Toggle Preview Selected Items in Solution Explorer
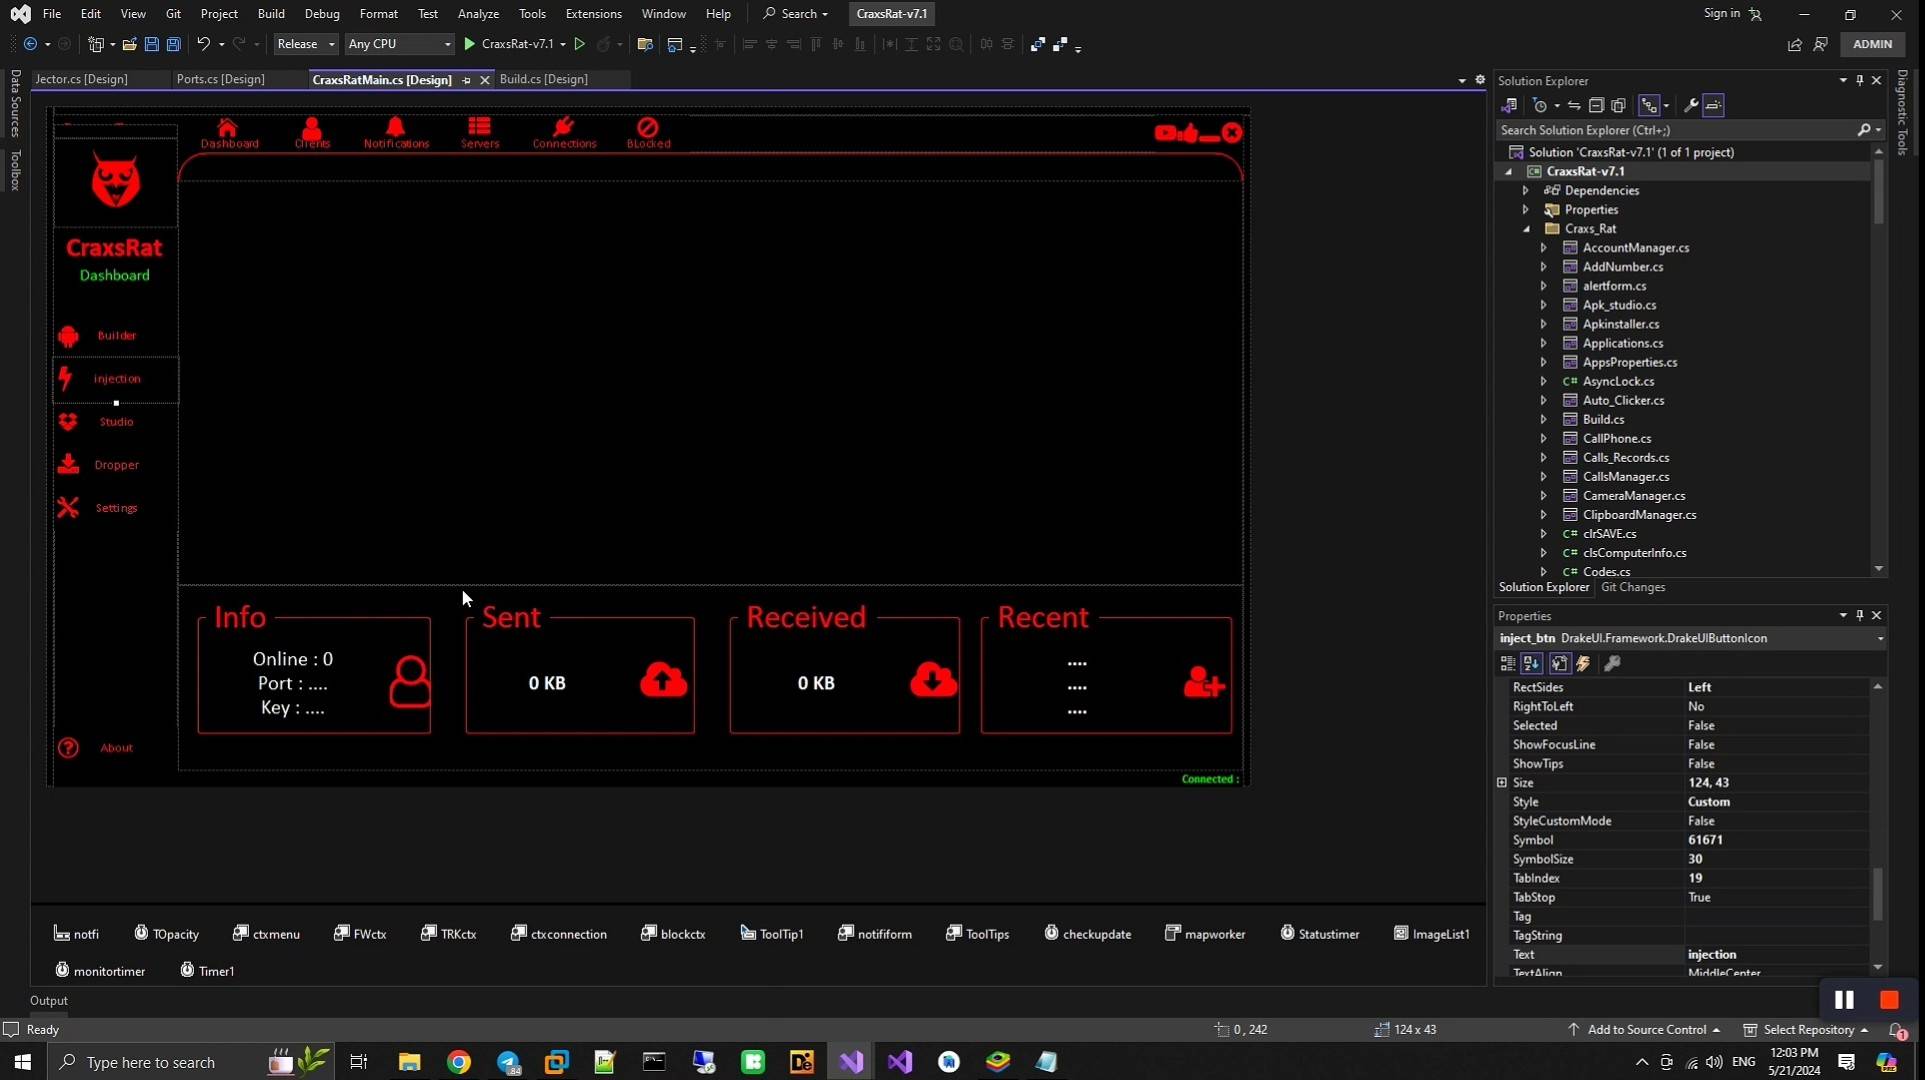Image resolution: width=1925 pixels, height=1080 pixels. tap(1713, 105)
